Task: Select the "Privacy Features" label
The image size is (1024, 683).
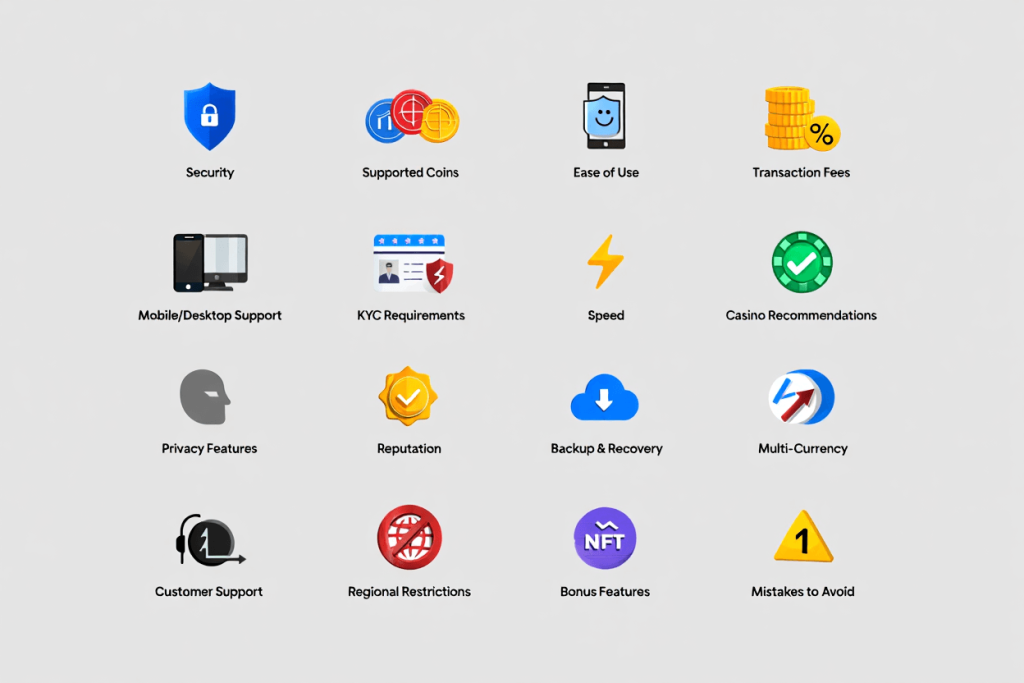Action: (210, 449)
